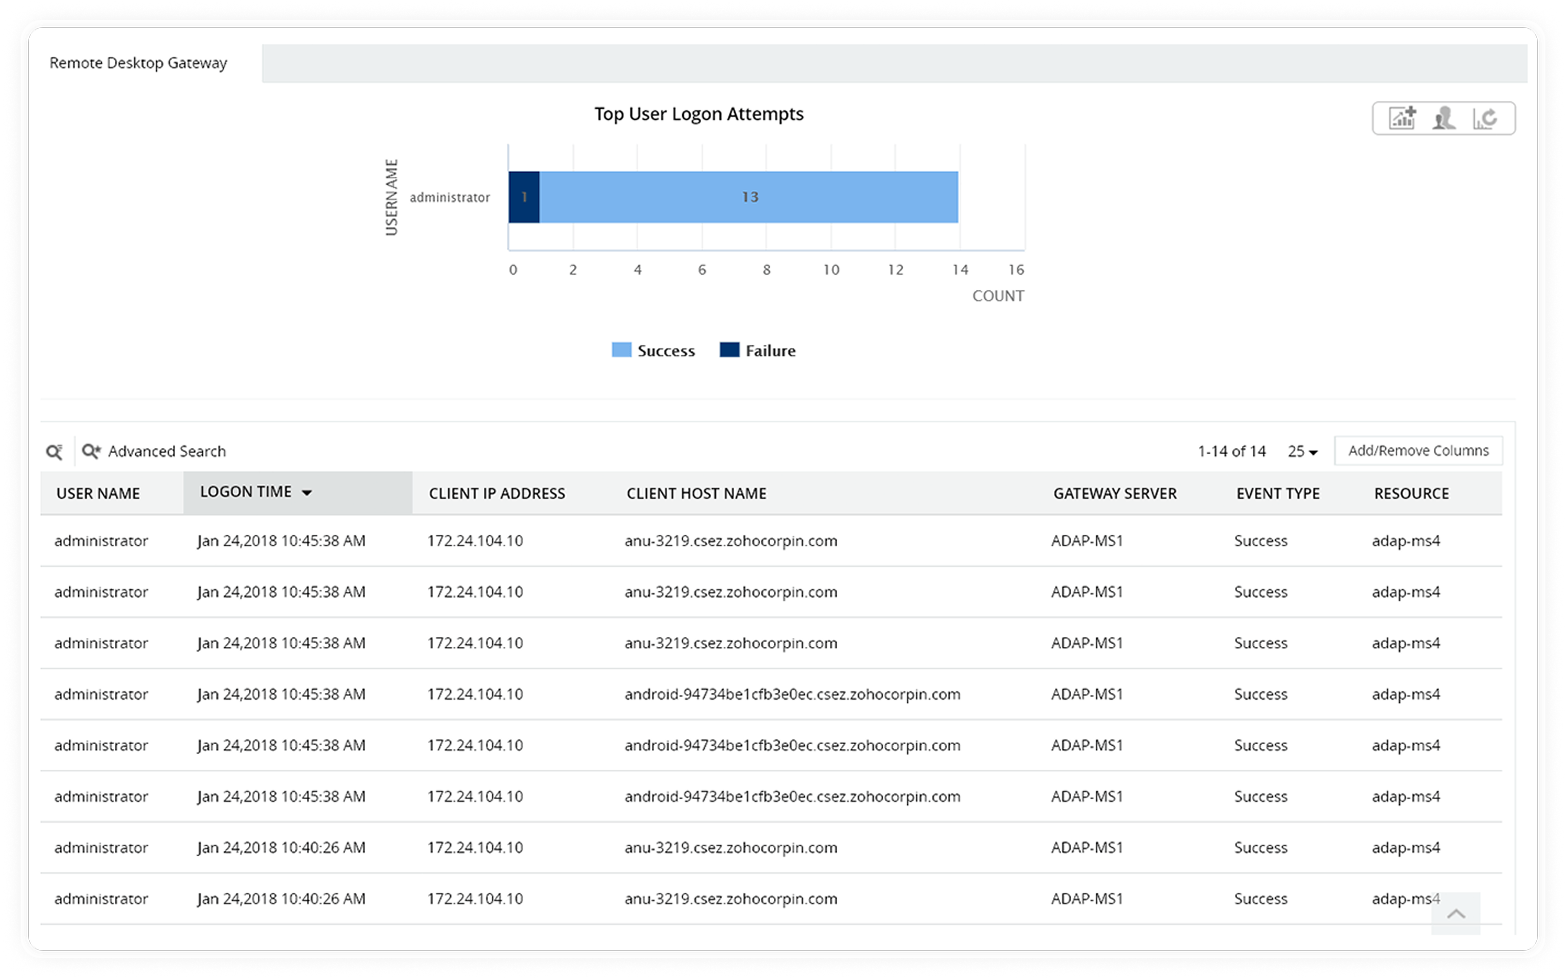Viewport: 1566px width, 978px height.
Task: Click the quick search magnifier icon
Action: click(x=55, y=452)
